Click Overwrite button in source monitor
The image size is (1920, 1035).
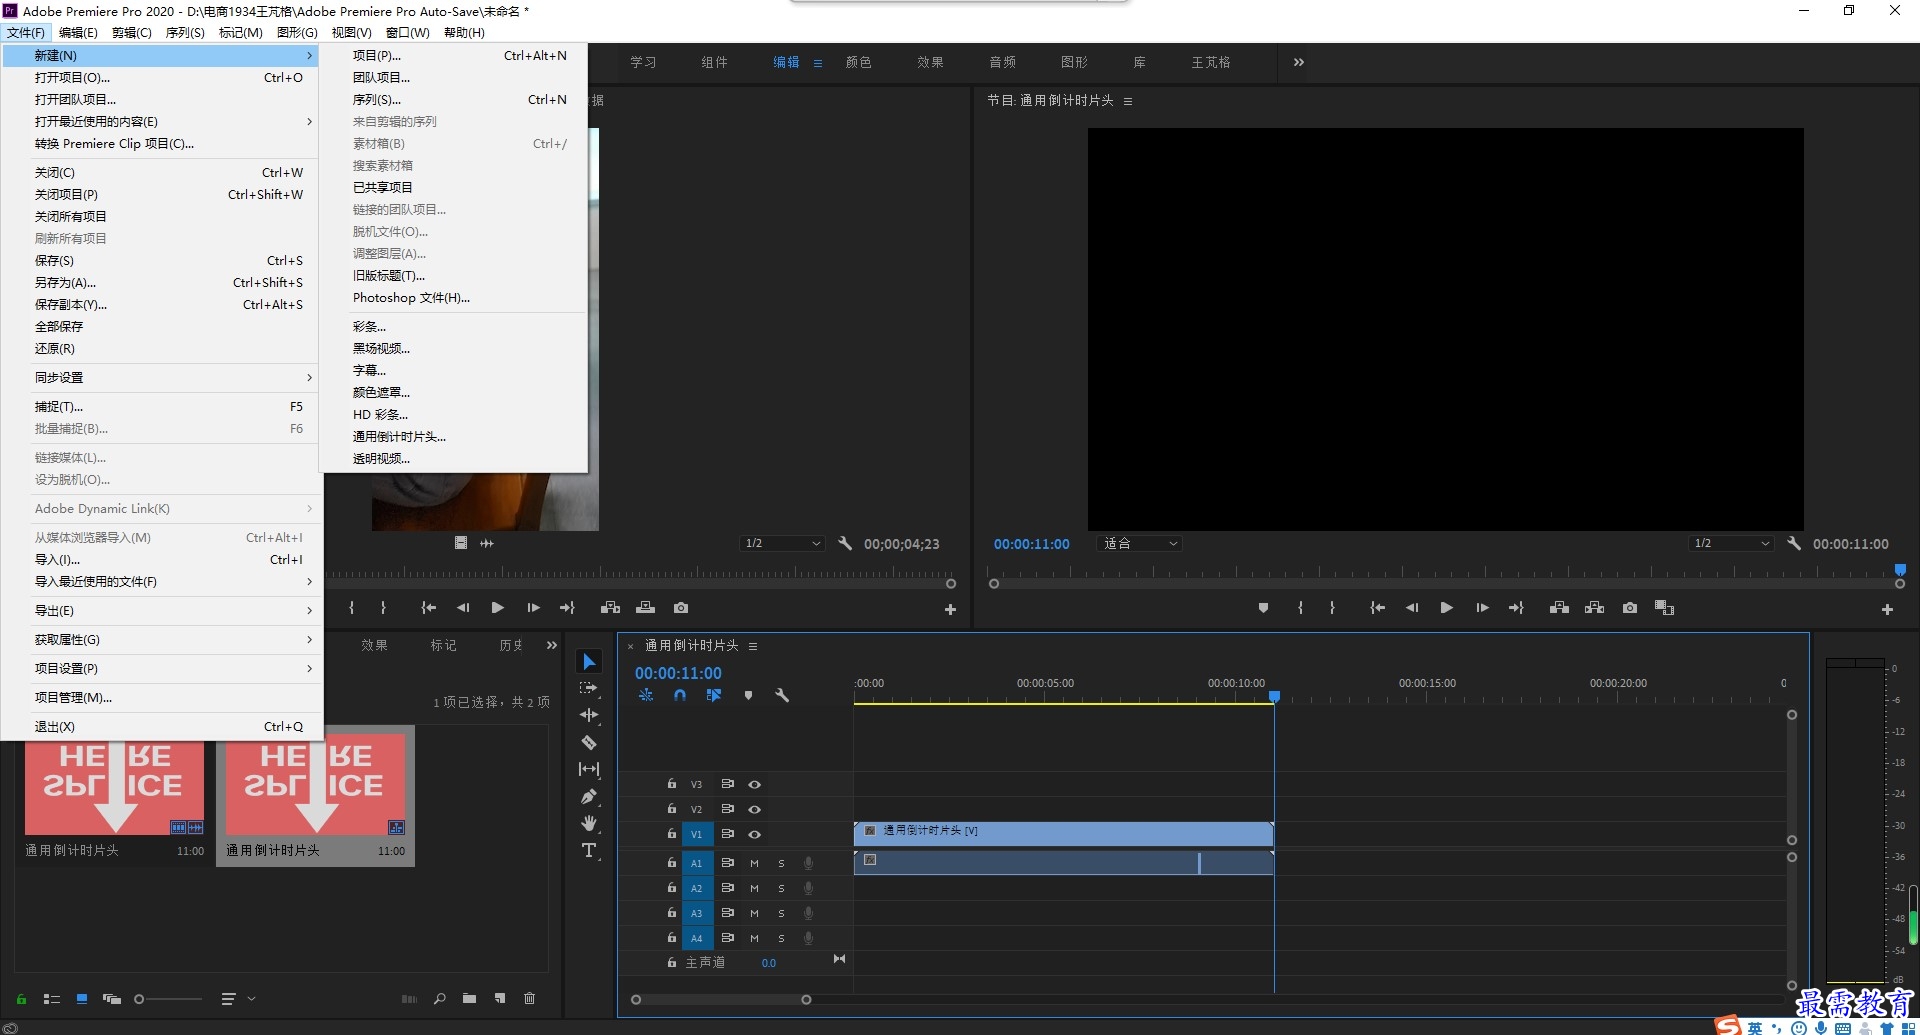click(646, 608)
